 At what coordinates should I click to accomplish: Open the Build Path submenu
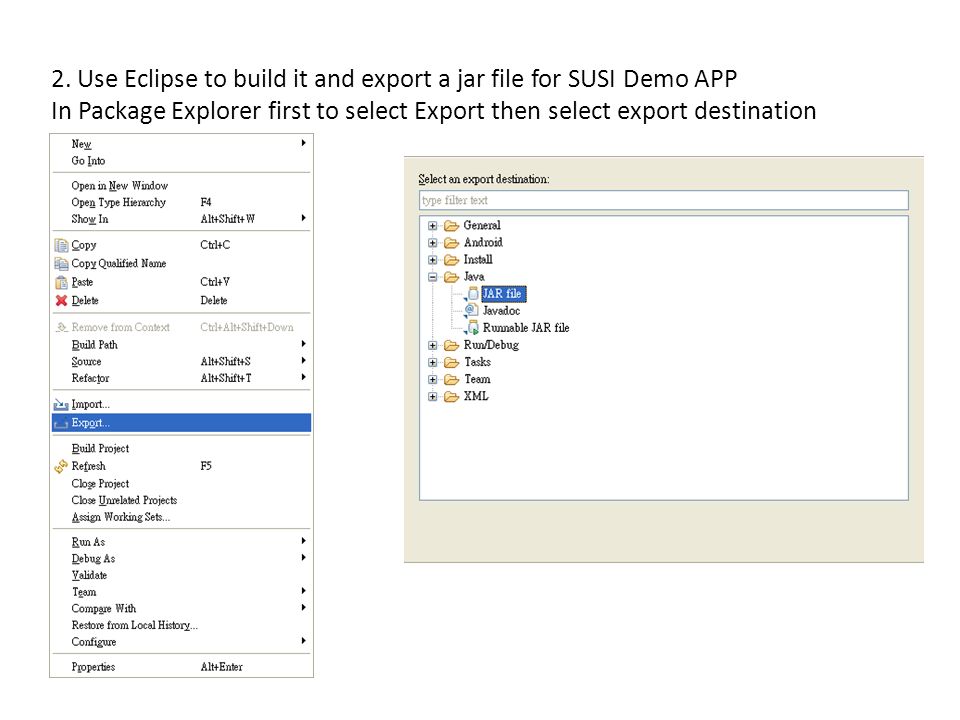[x=182, y=345]
